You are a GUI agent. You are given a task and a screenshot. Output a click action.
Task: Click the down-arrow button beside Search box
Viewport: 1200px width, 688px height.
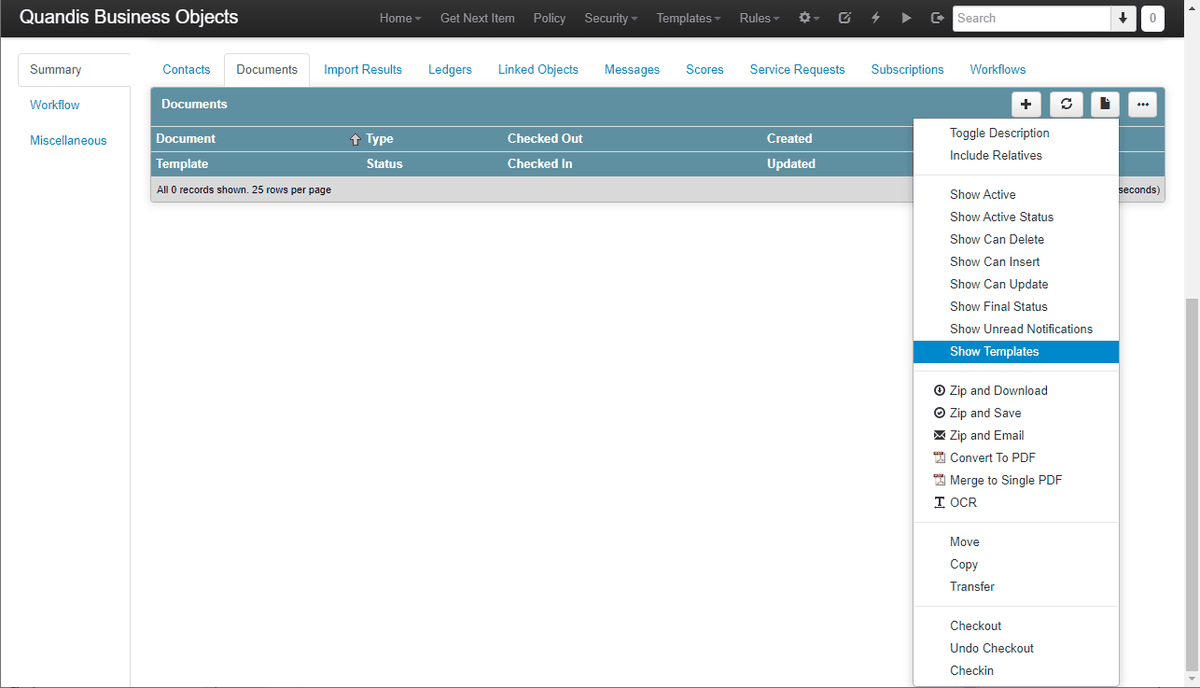(1123, 18)
